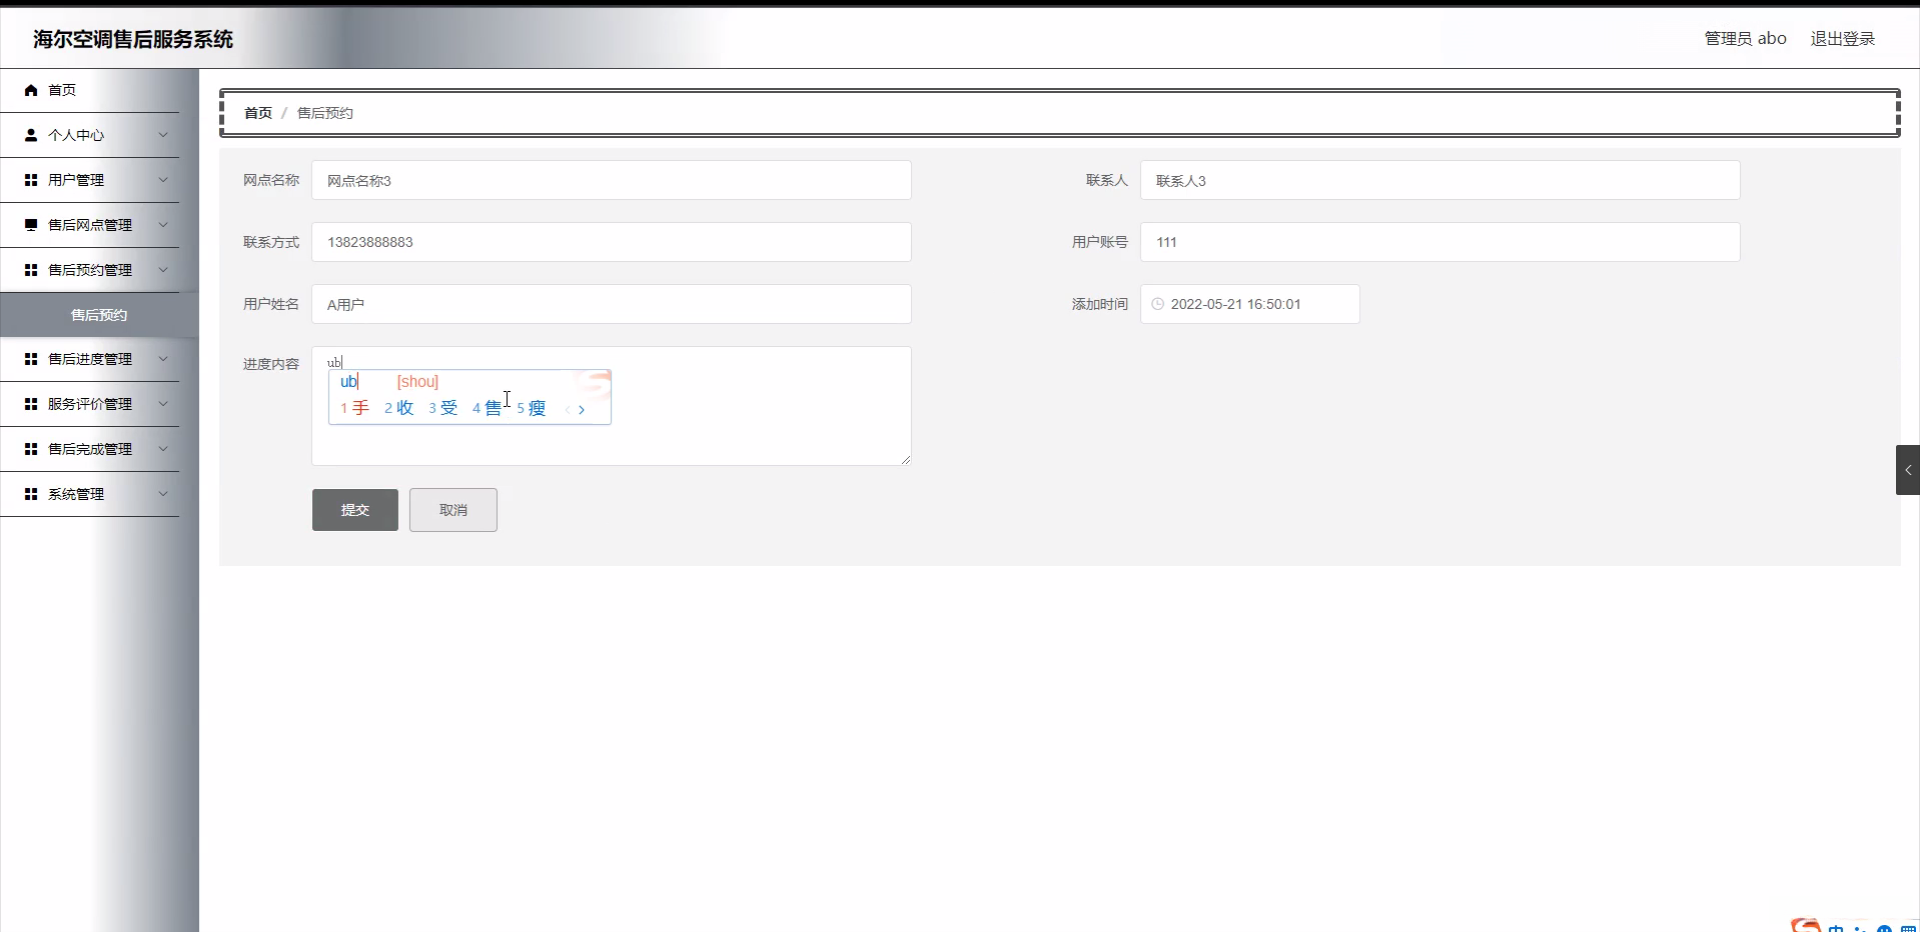Focus the 网点名称 input field
Viewport: 1920px width, 932px height.
click(611, 181)
